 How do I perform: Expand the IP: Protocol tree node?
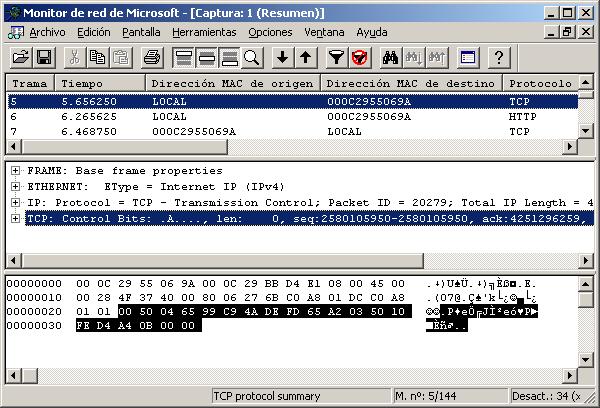tap(16, 202)
